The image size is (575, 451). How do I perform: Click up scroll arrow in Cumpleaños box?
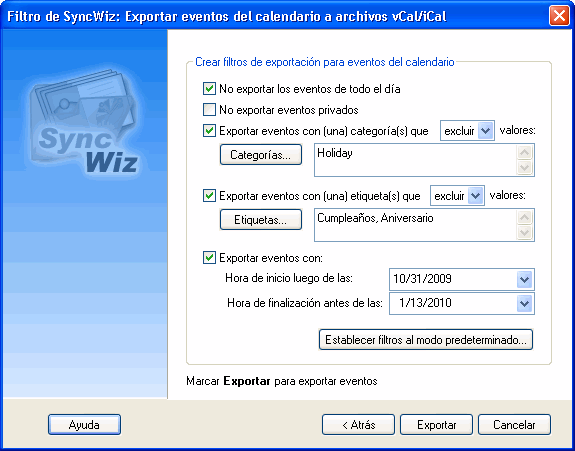[524, 217]
